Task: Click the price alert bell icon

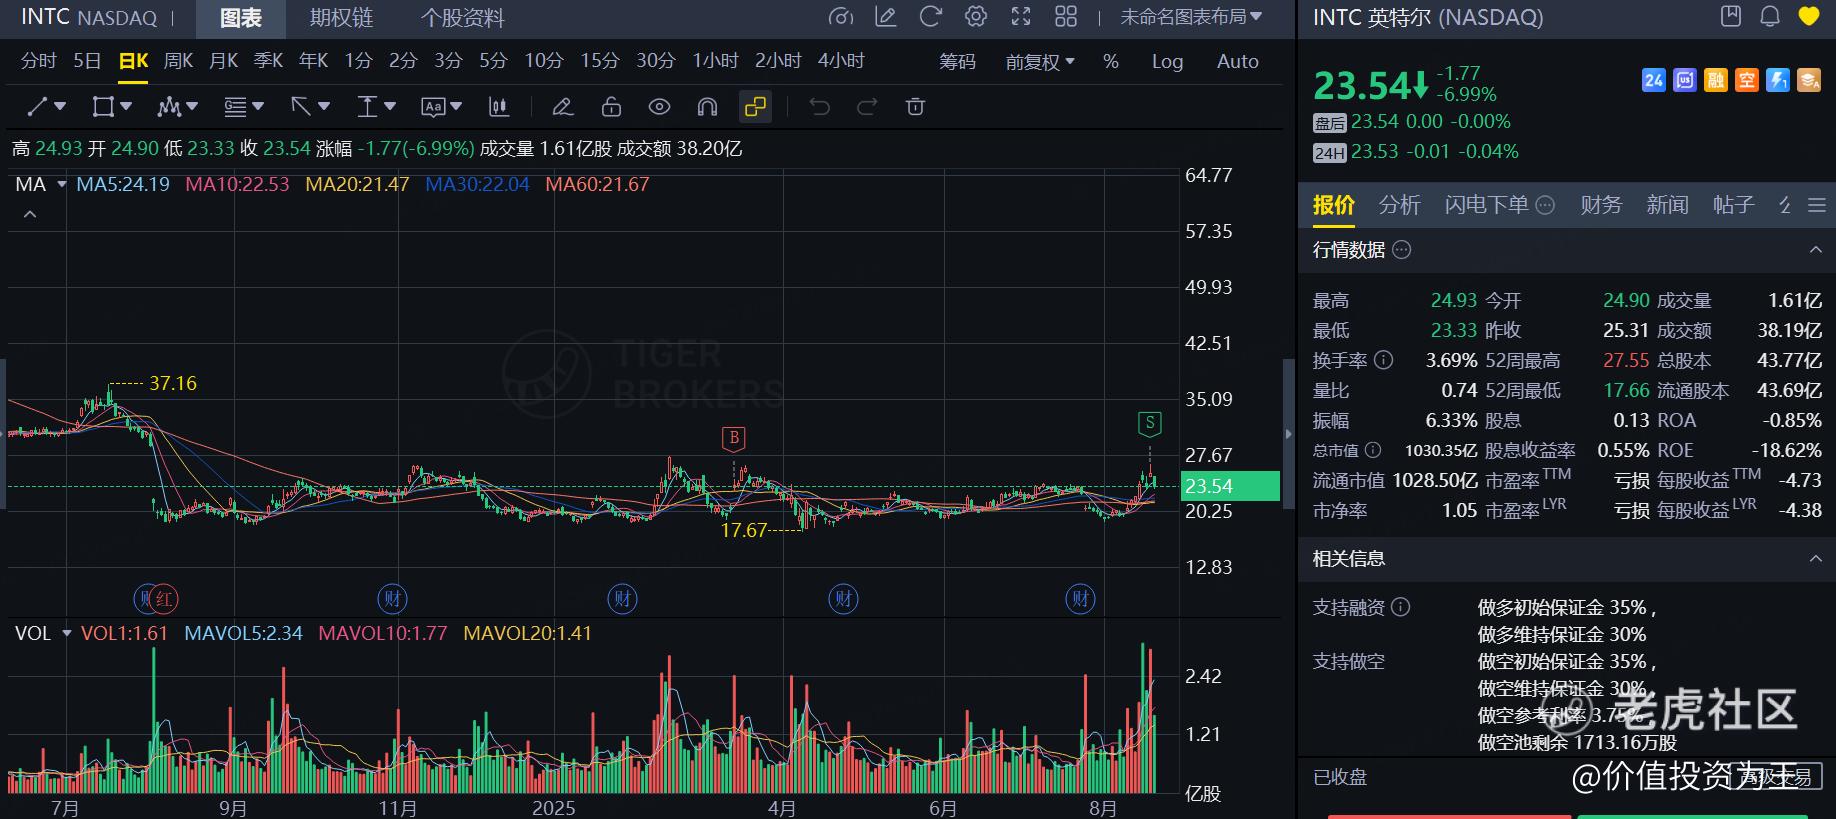Action: coord(1770,17)
